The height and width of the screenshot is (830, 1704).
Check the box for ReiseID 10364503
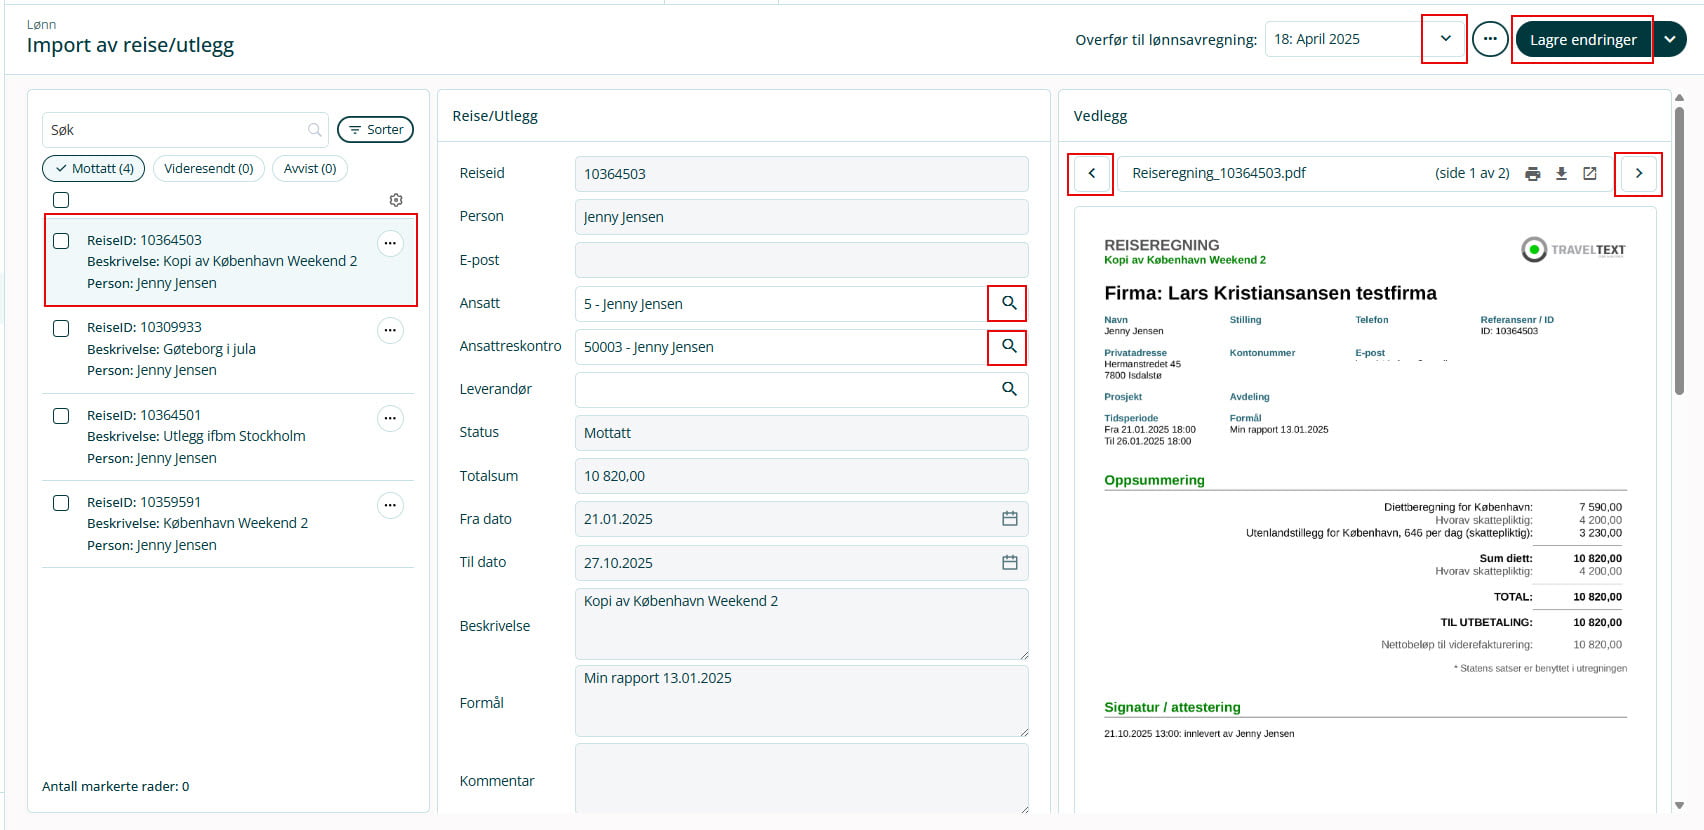pos(61,241)
